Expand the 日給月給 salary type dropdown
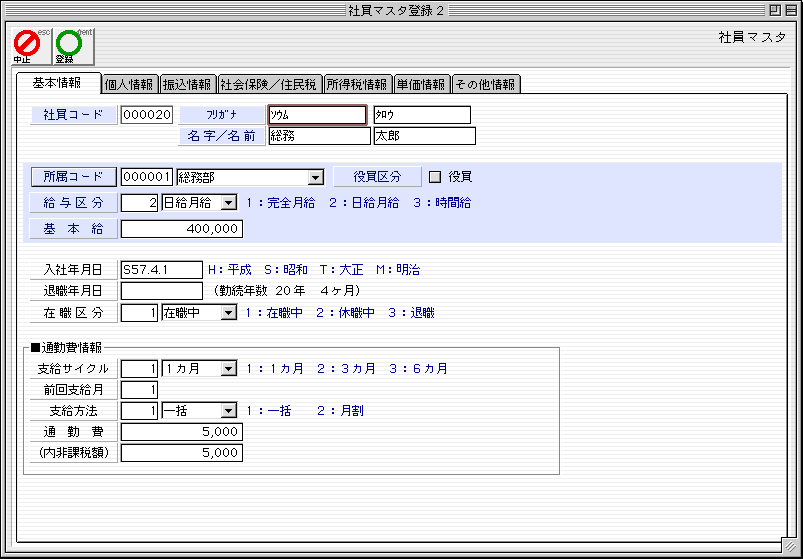 tap(228, 203)
